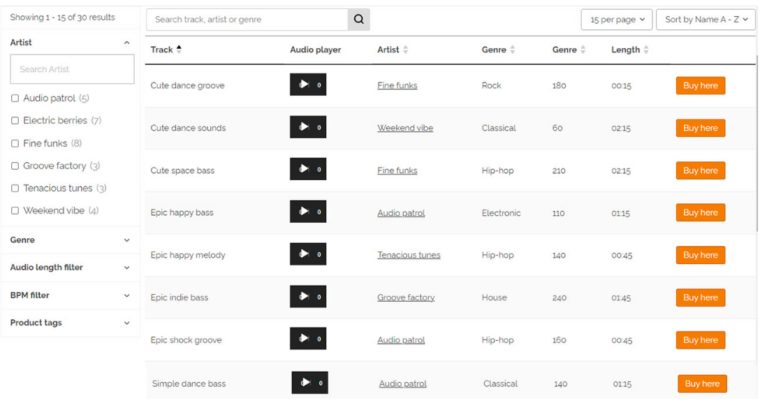Image resolution: width=760 pixels, height=410 pixels.
Task: Check the Groove factory artist filter
Action: [x=15, y=166]
